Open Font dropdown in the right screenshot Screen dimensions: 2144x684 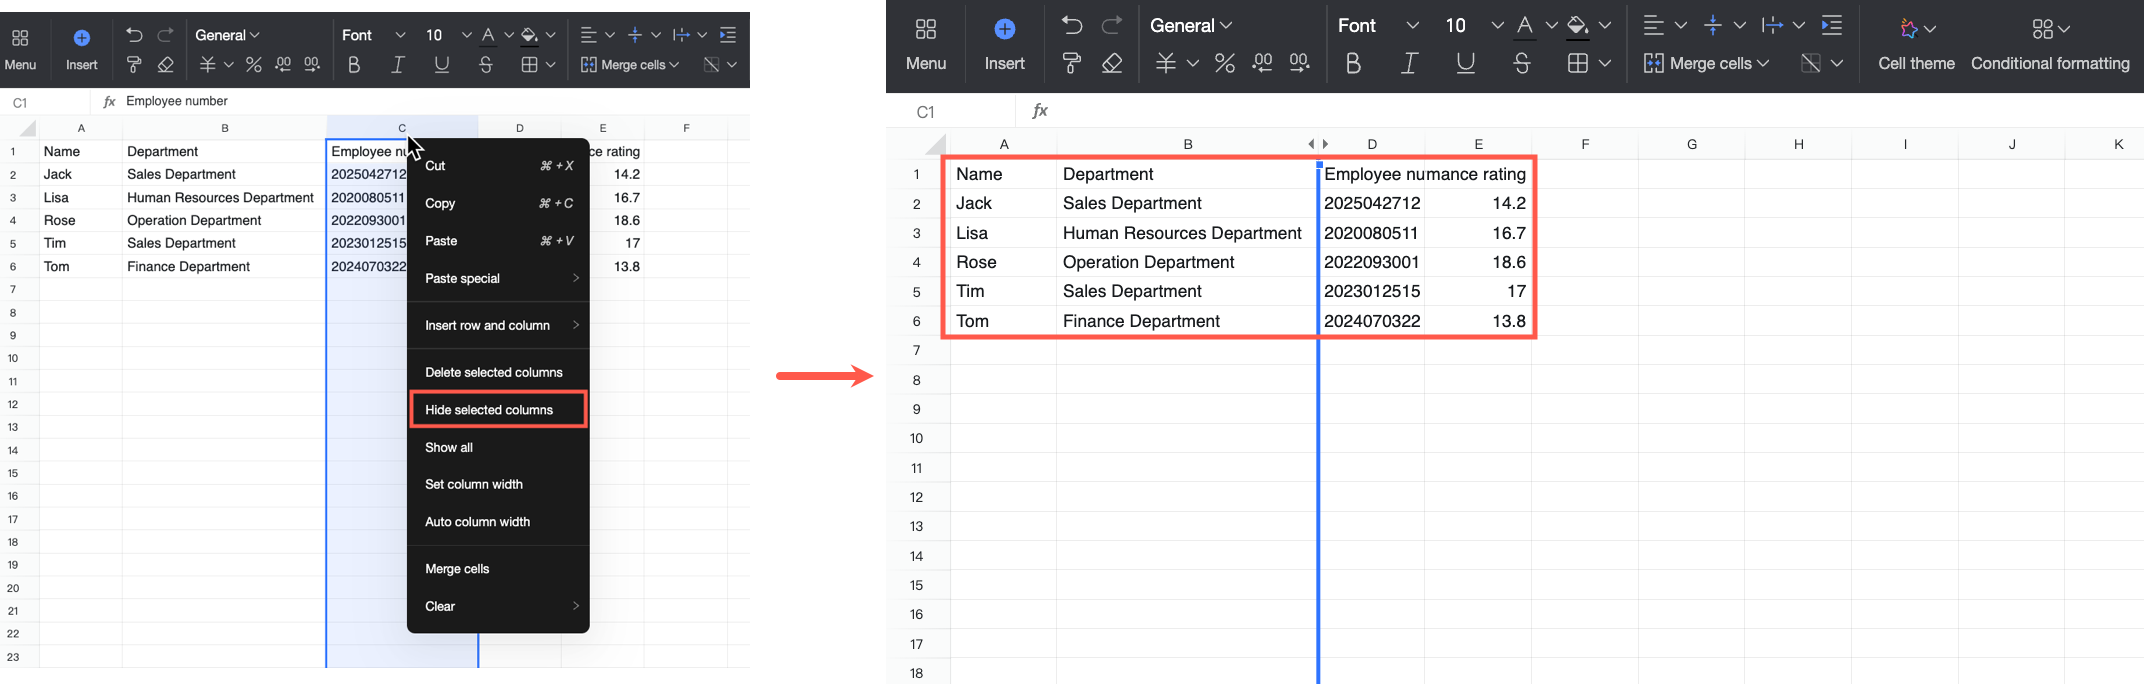coord(1378,26)
